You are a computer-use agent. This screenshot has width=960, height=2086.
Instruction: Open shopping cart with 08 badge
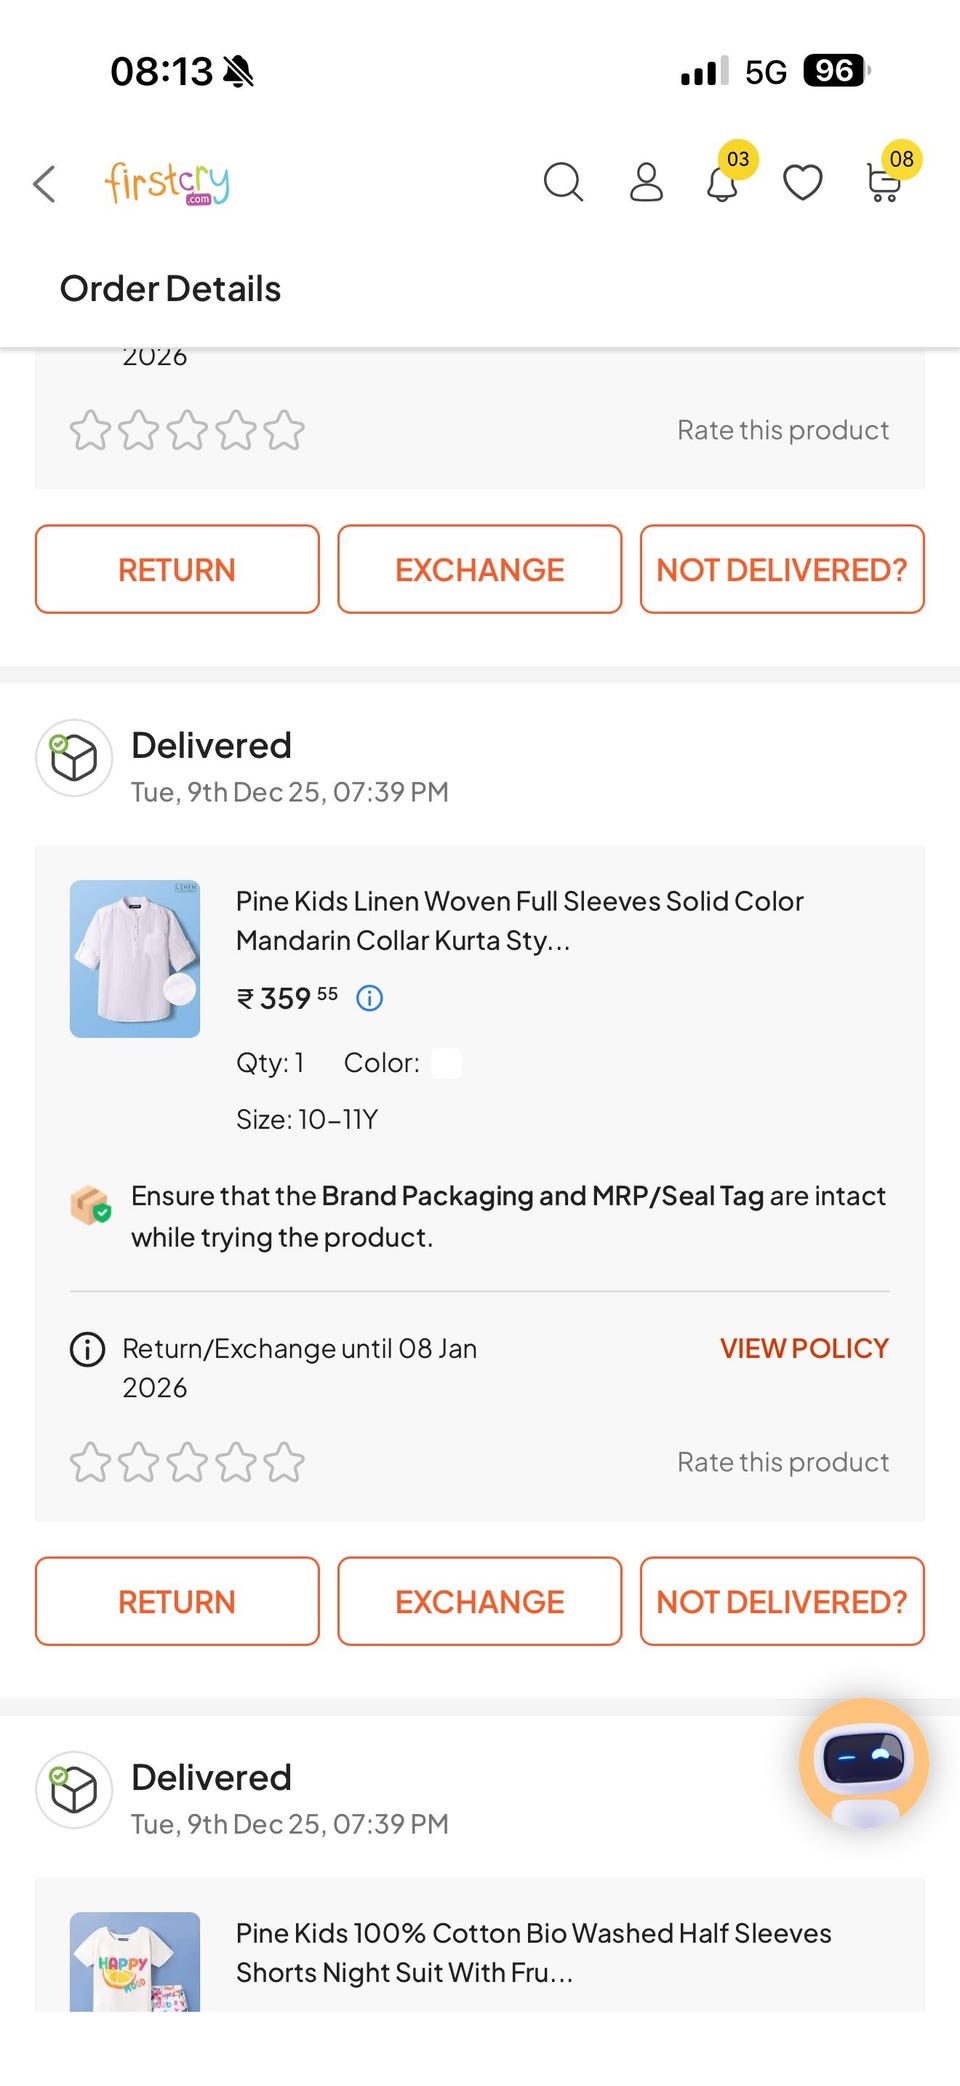click(884, 183)
